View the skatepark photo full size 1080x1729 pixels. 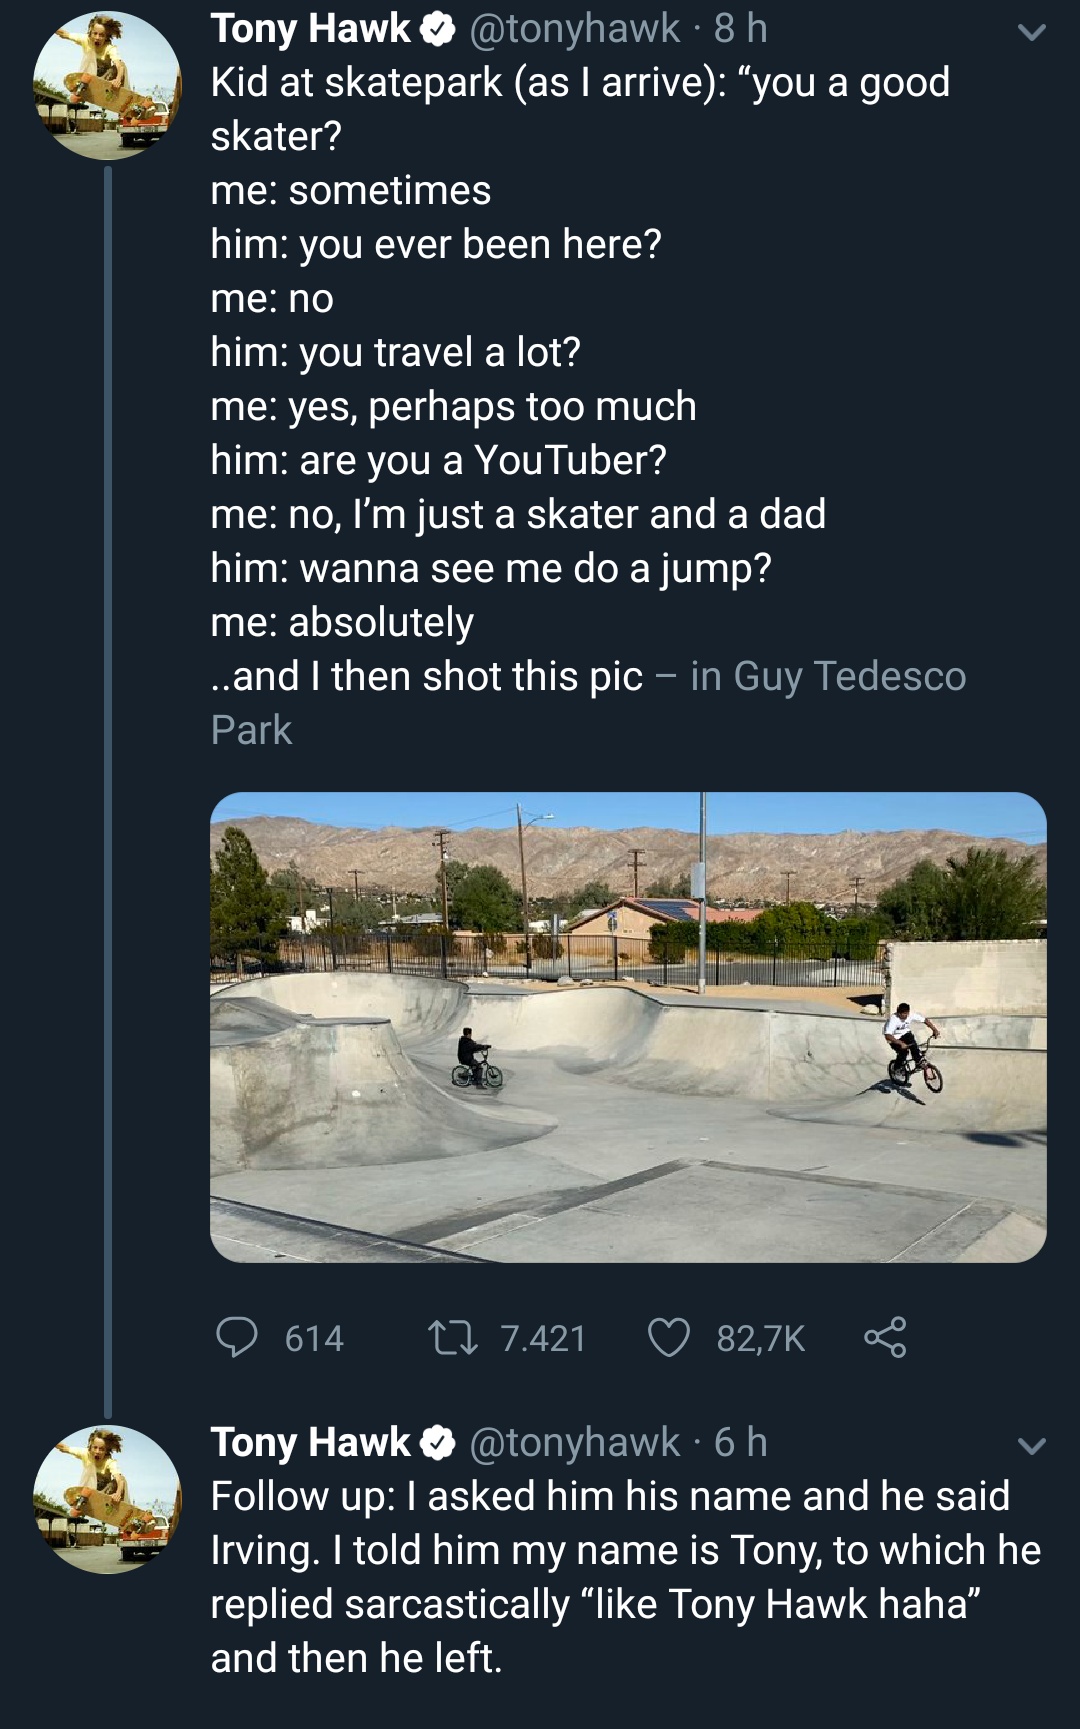[x=628, y=1027]
